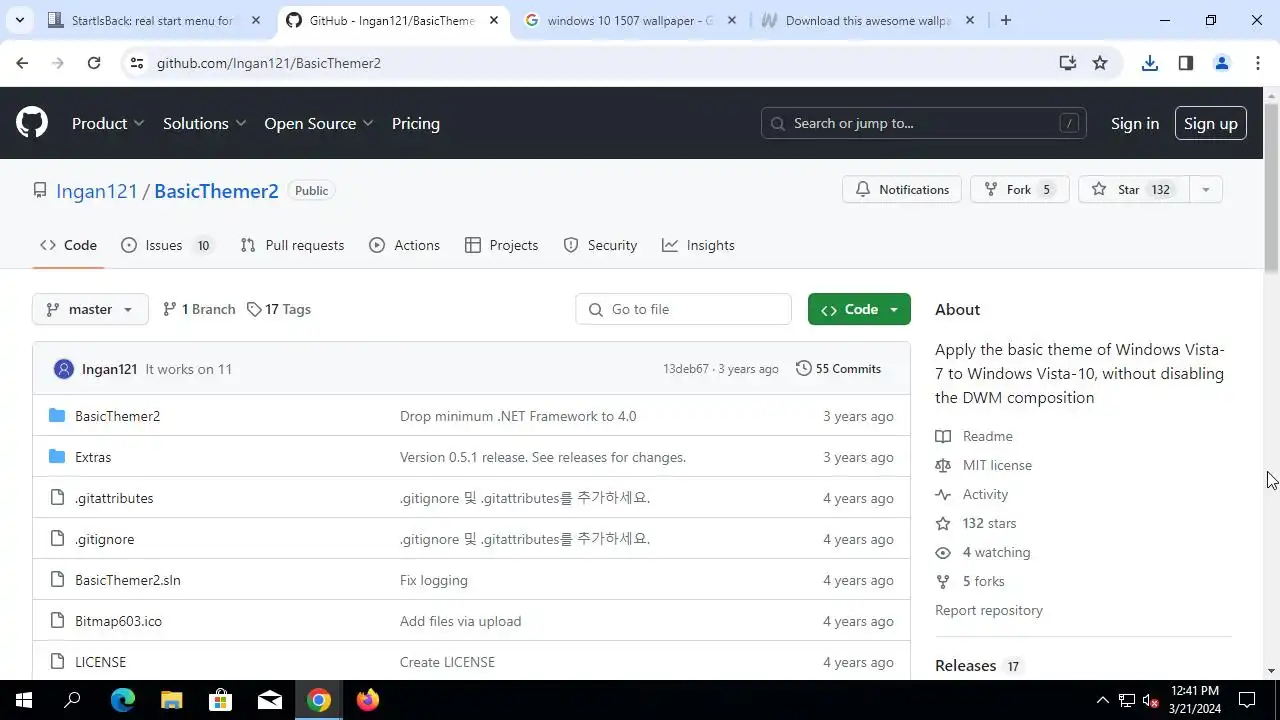The width and height of the screenshot is (1280, 720).
Task: Open the notification center icon
Action: (1247, 700)
